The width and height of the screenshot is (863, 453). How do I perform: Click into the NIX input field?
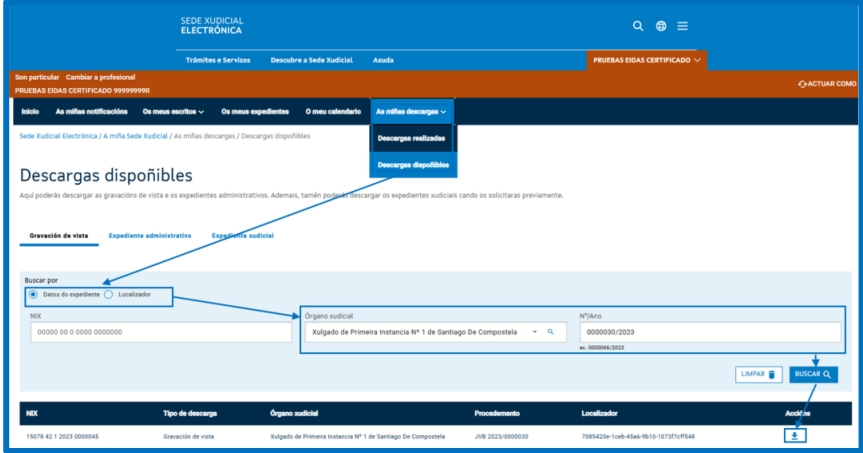[154, 332]
